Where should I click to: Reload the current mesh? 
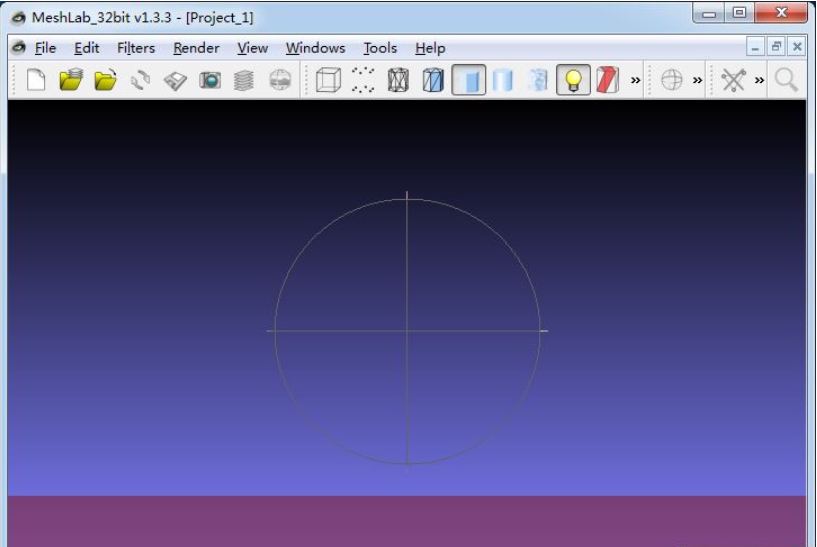pyautogui.click(x=140, y=80)
